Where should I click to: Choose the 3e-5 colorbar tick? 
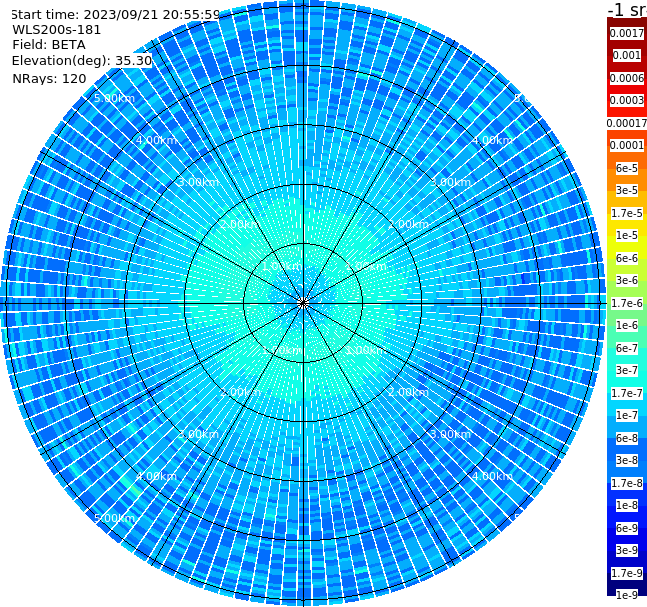tap(626, 190)
